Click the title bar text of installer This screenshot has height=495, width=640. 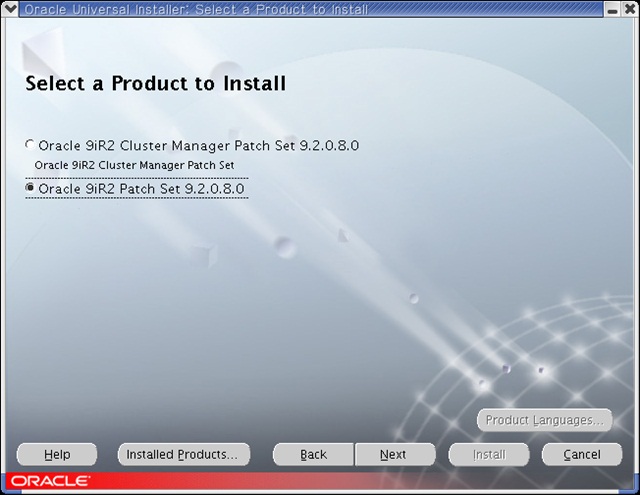[x=196, y=9]
